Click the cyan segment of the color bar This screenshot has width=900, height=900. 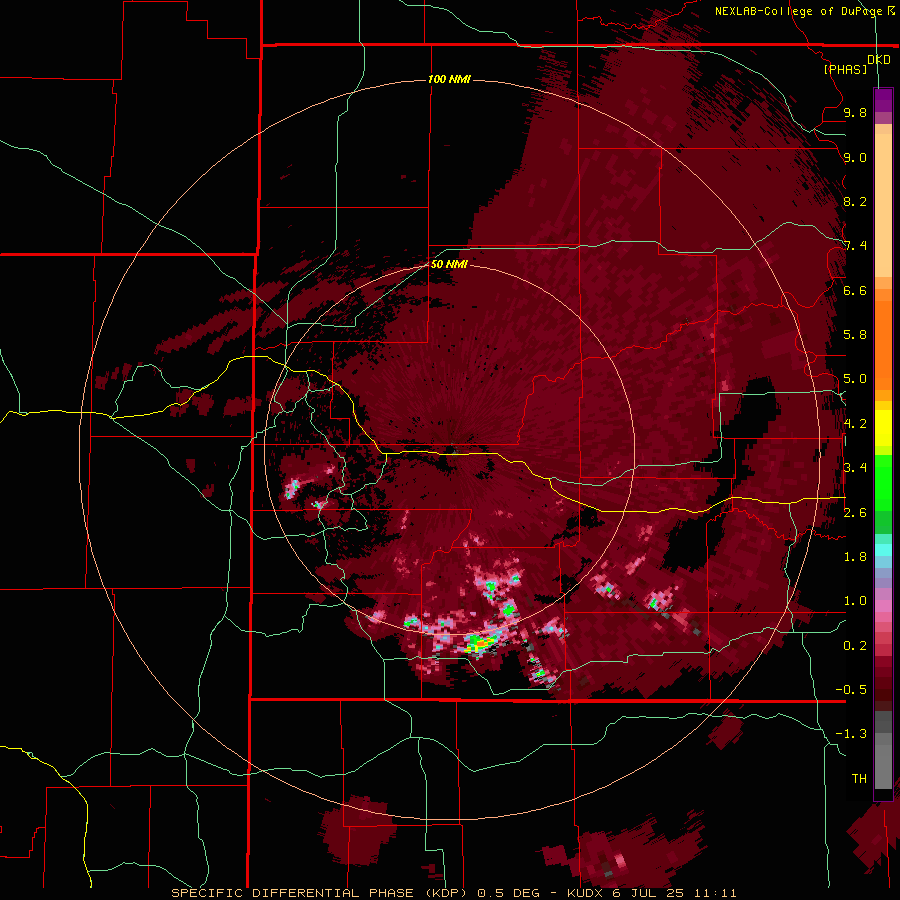(883, 550)
